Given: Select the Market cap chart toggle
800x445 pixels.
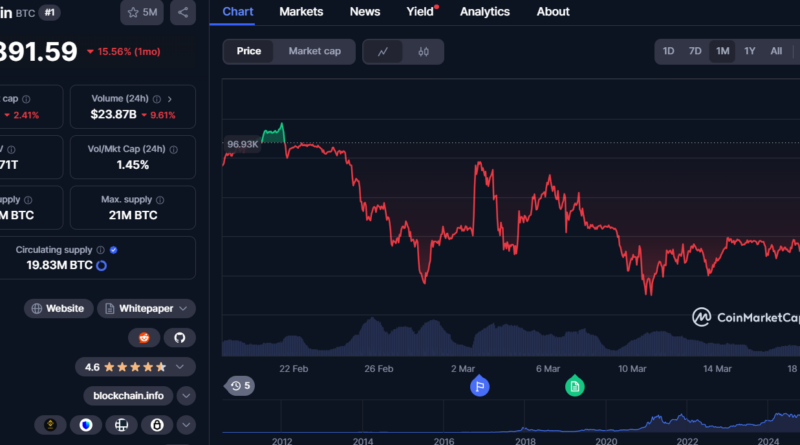Looking at the screenshot, I should click(314, 51).
